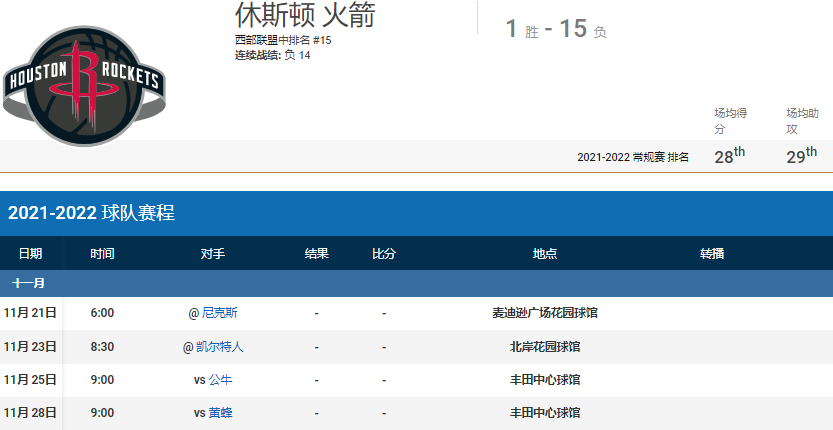Open the 尼克斯 opponent link
The height and width of the screenshot is (430, 833).
220,313
